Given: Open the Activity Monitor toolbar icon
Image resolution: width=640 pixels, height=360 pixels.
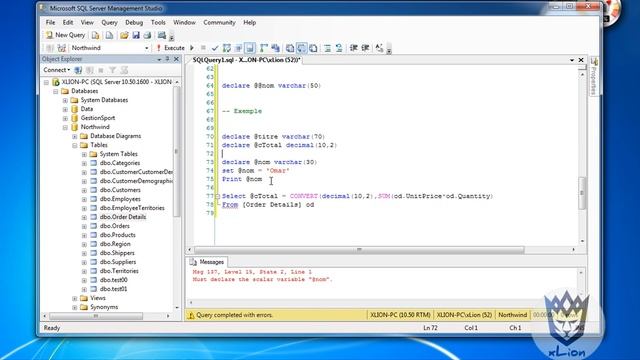Looking at the screenshot, I should pyautogui.click(x=162, y=36).
